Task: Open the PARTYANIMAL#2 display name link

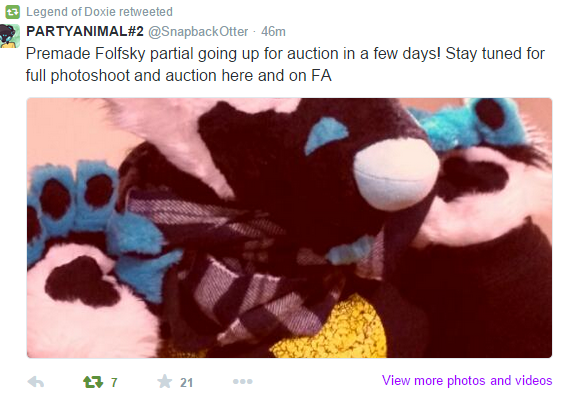Action: coord(85,31)
